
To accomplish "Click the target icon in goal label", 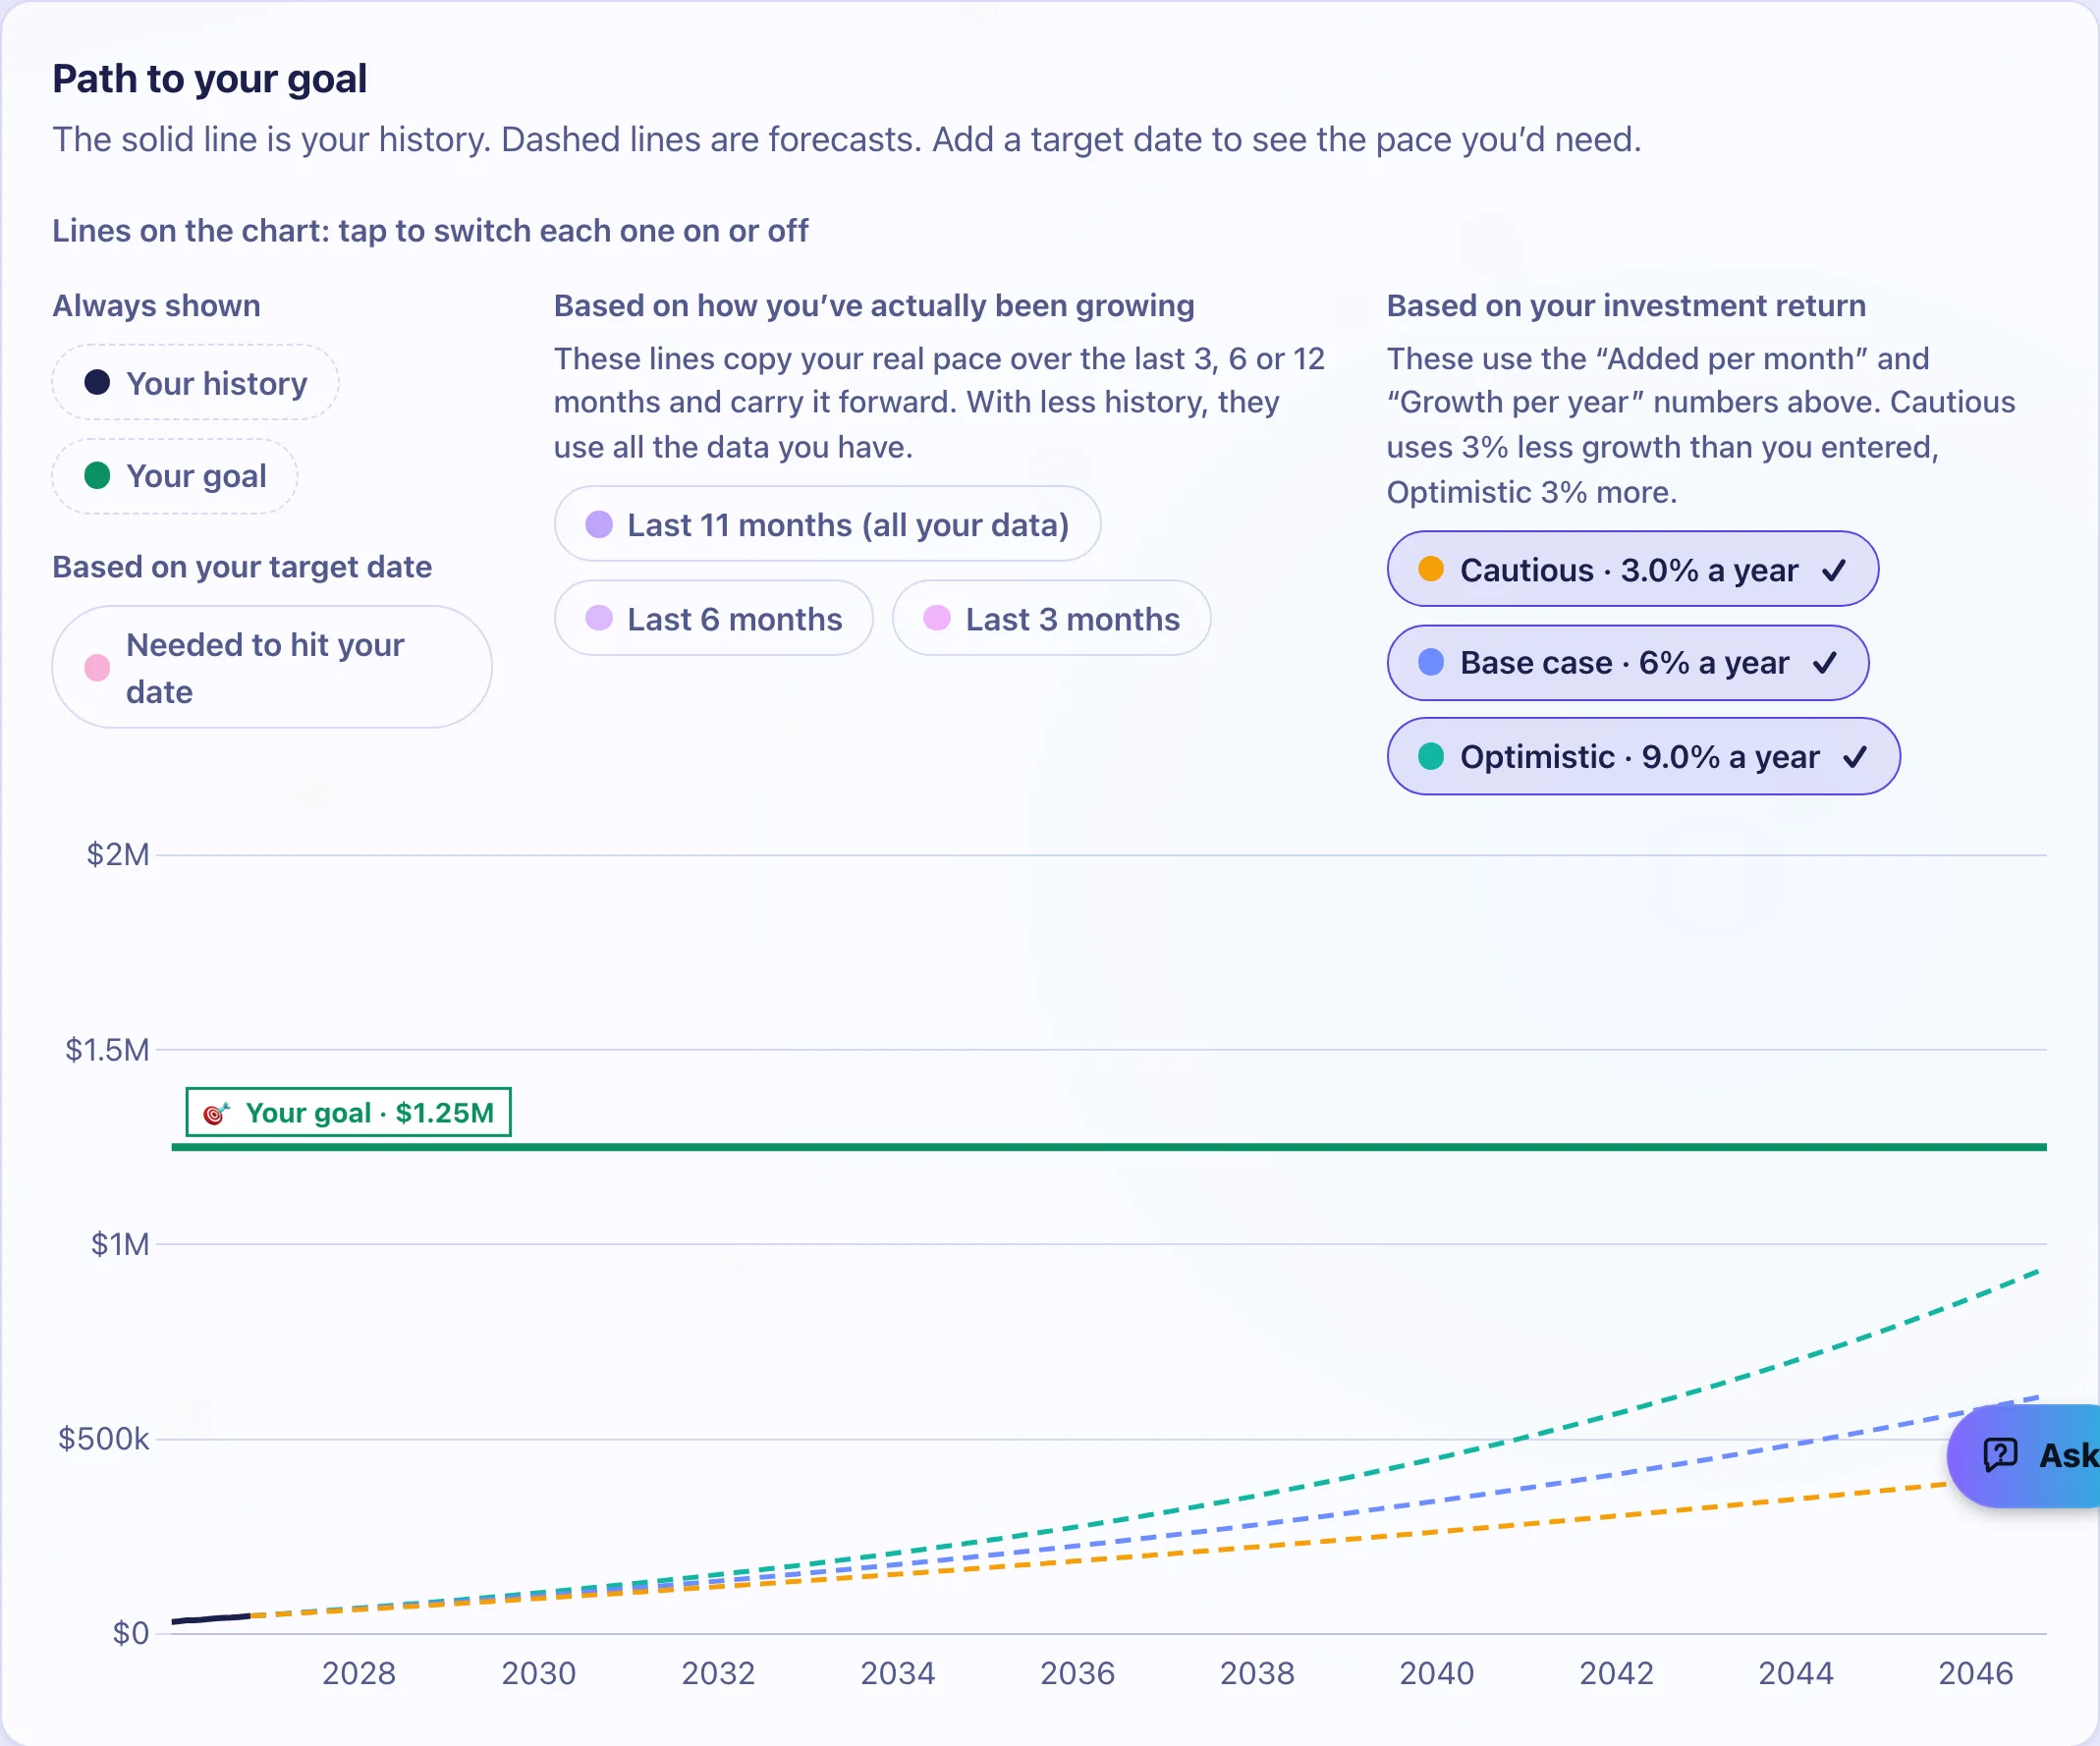I will tap(216, 1113).
